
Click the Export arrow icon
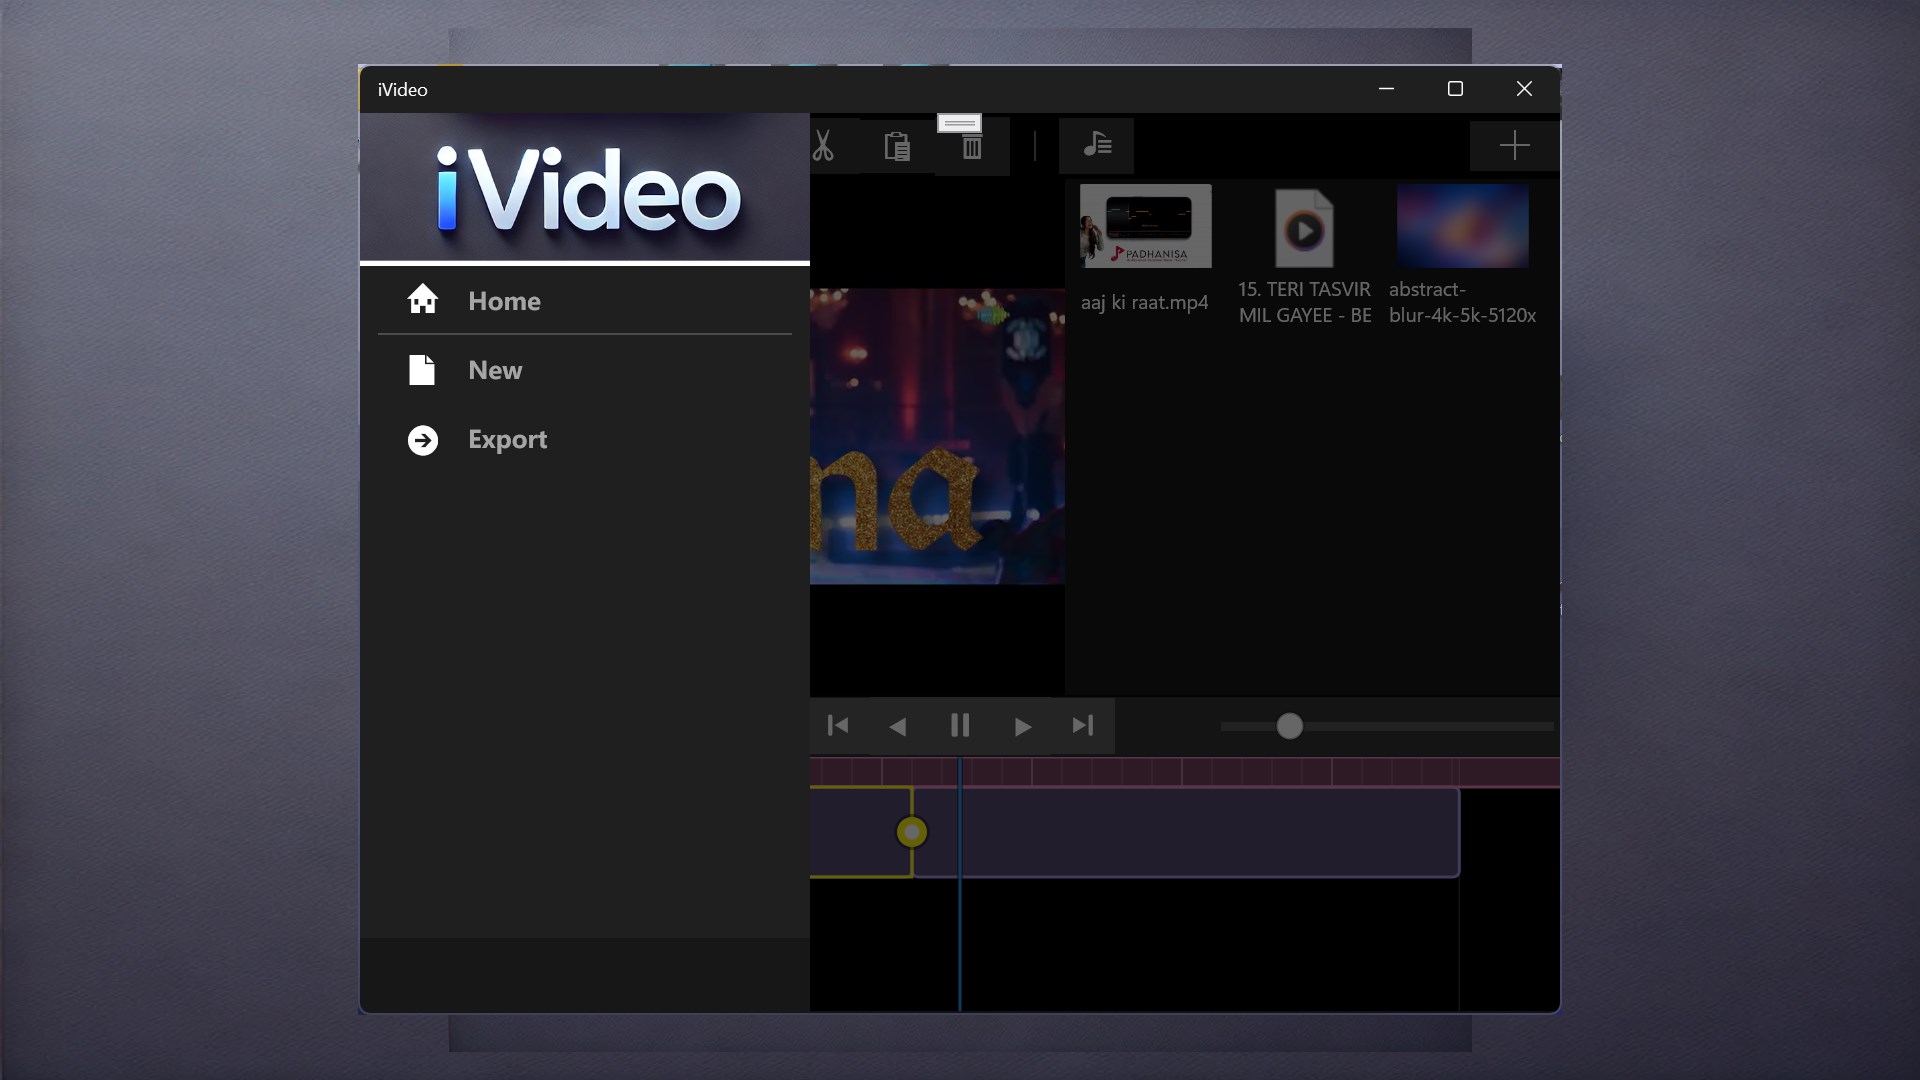422,440
